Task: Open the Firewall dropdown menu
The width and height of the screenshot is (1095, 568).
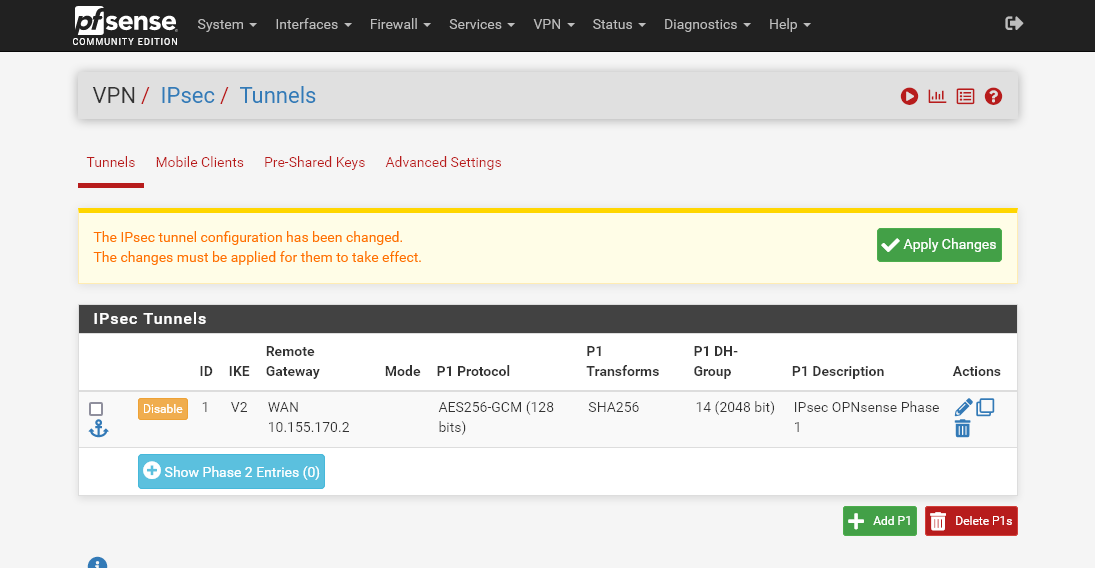Action: point(400,24)
